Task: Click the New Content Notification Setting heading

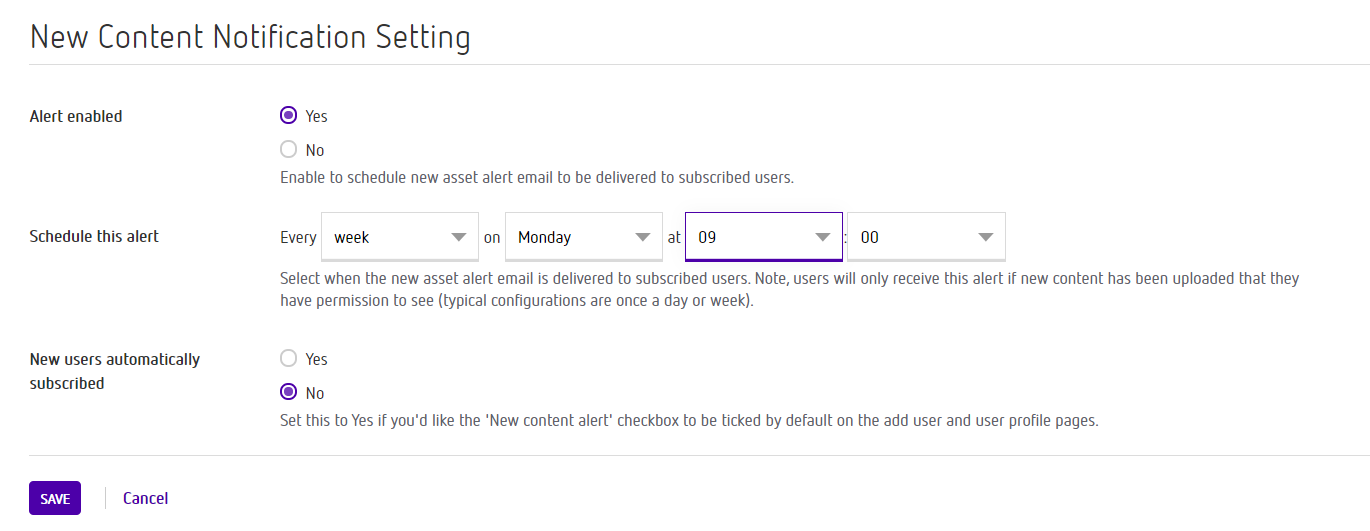Action: (x=250, y=37)
